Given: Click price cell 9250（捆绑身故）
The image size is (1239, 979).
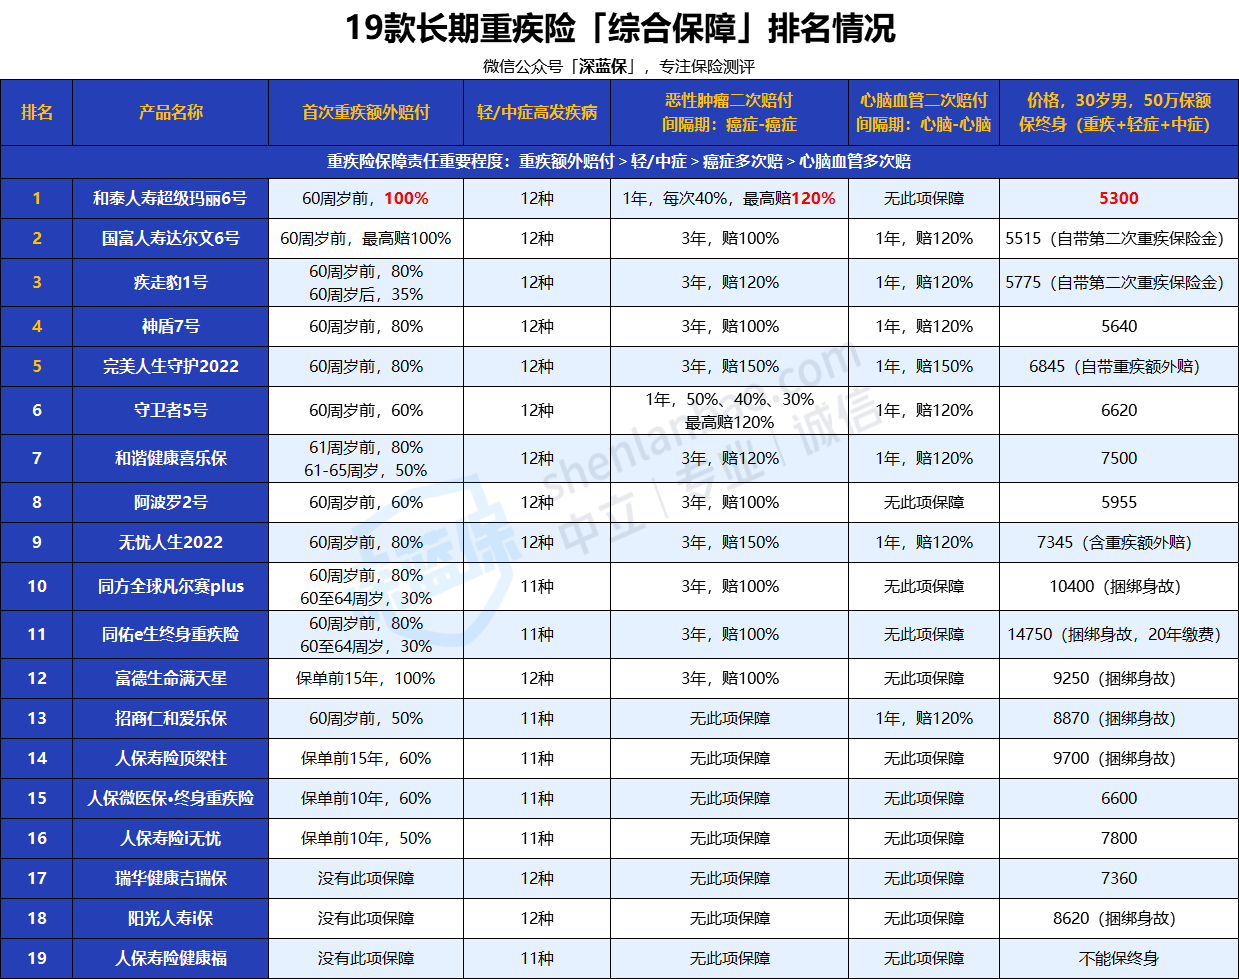Looking at the screenshot, I should click(1119, 678).
